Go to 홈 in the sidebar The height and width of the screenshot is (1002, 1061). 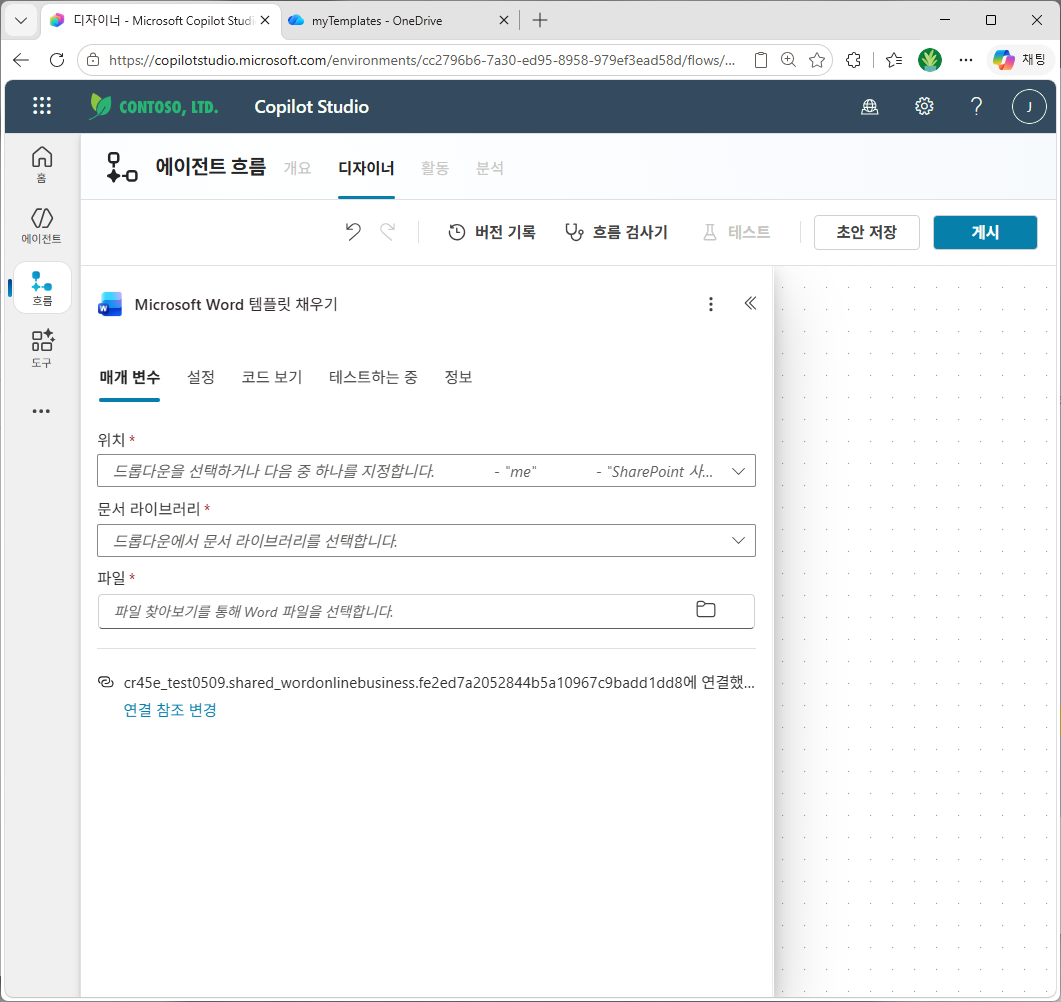(x=42, y=164)
